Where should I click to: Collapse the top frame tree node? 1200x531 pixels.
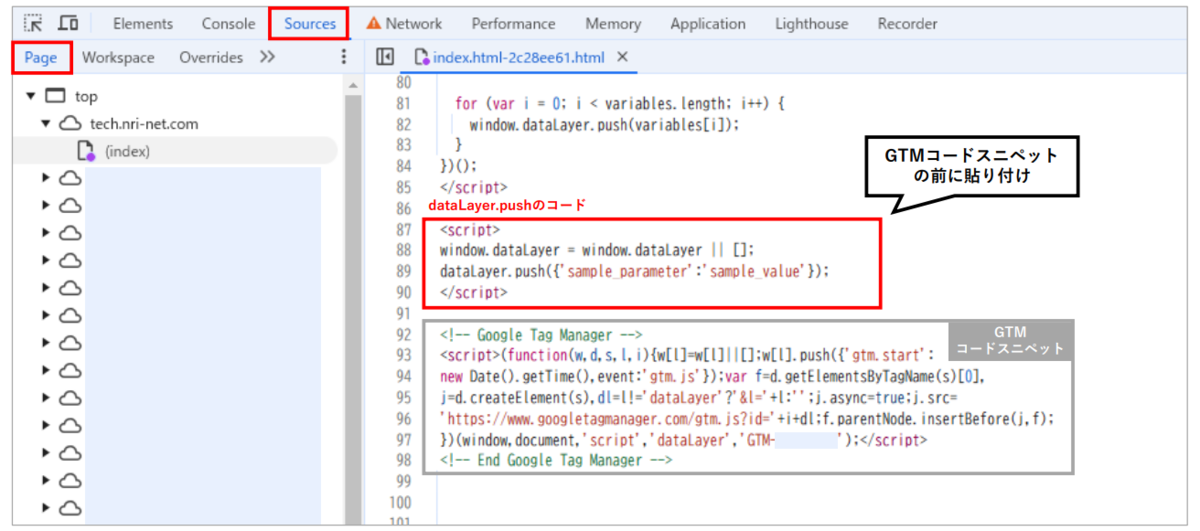[x=30, y=97]
